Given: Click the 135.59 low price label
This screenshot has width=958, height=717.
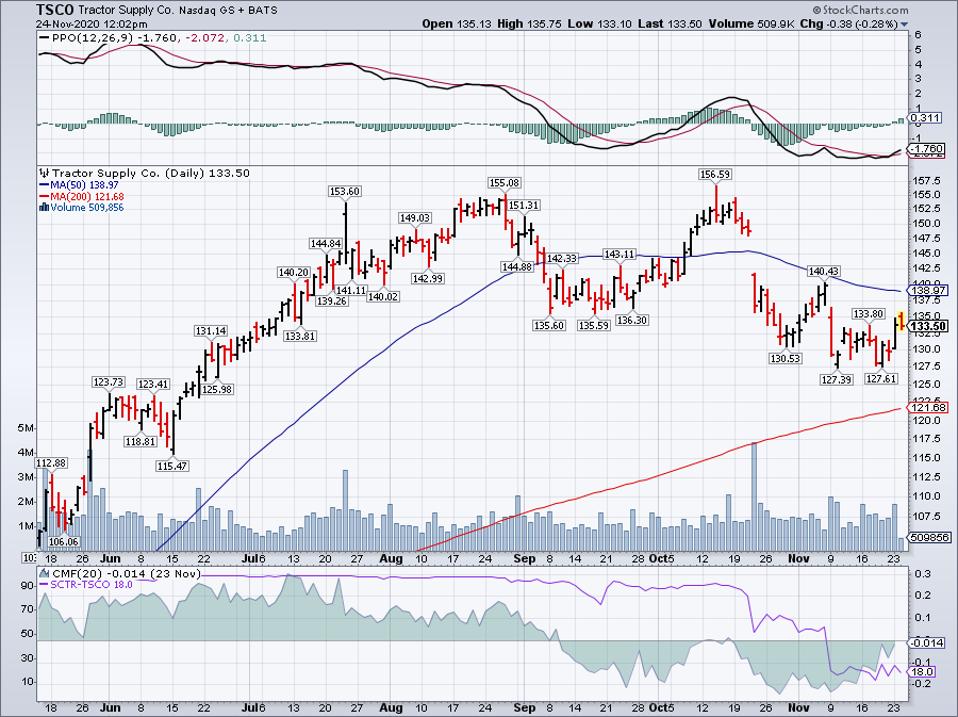Looking at the screenshot, I should coord(594,326).
